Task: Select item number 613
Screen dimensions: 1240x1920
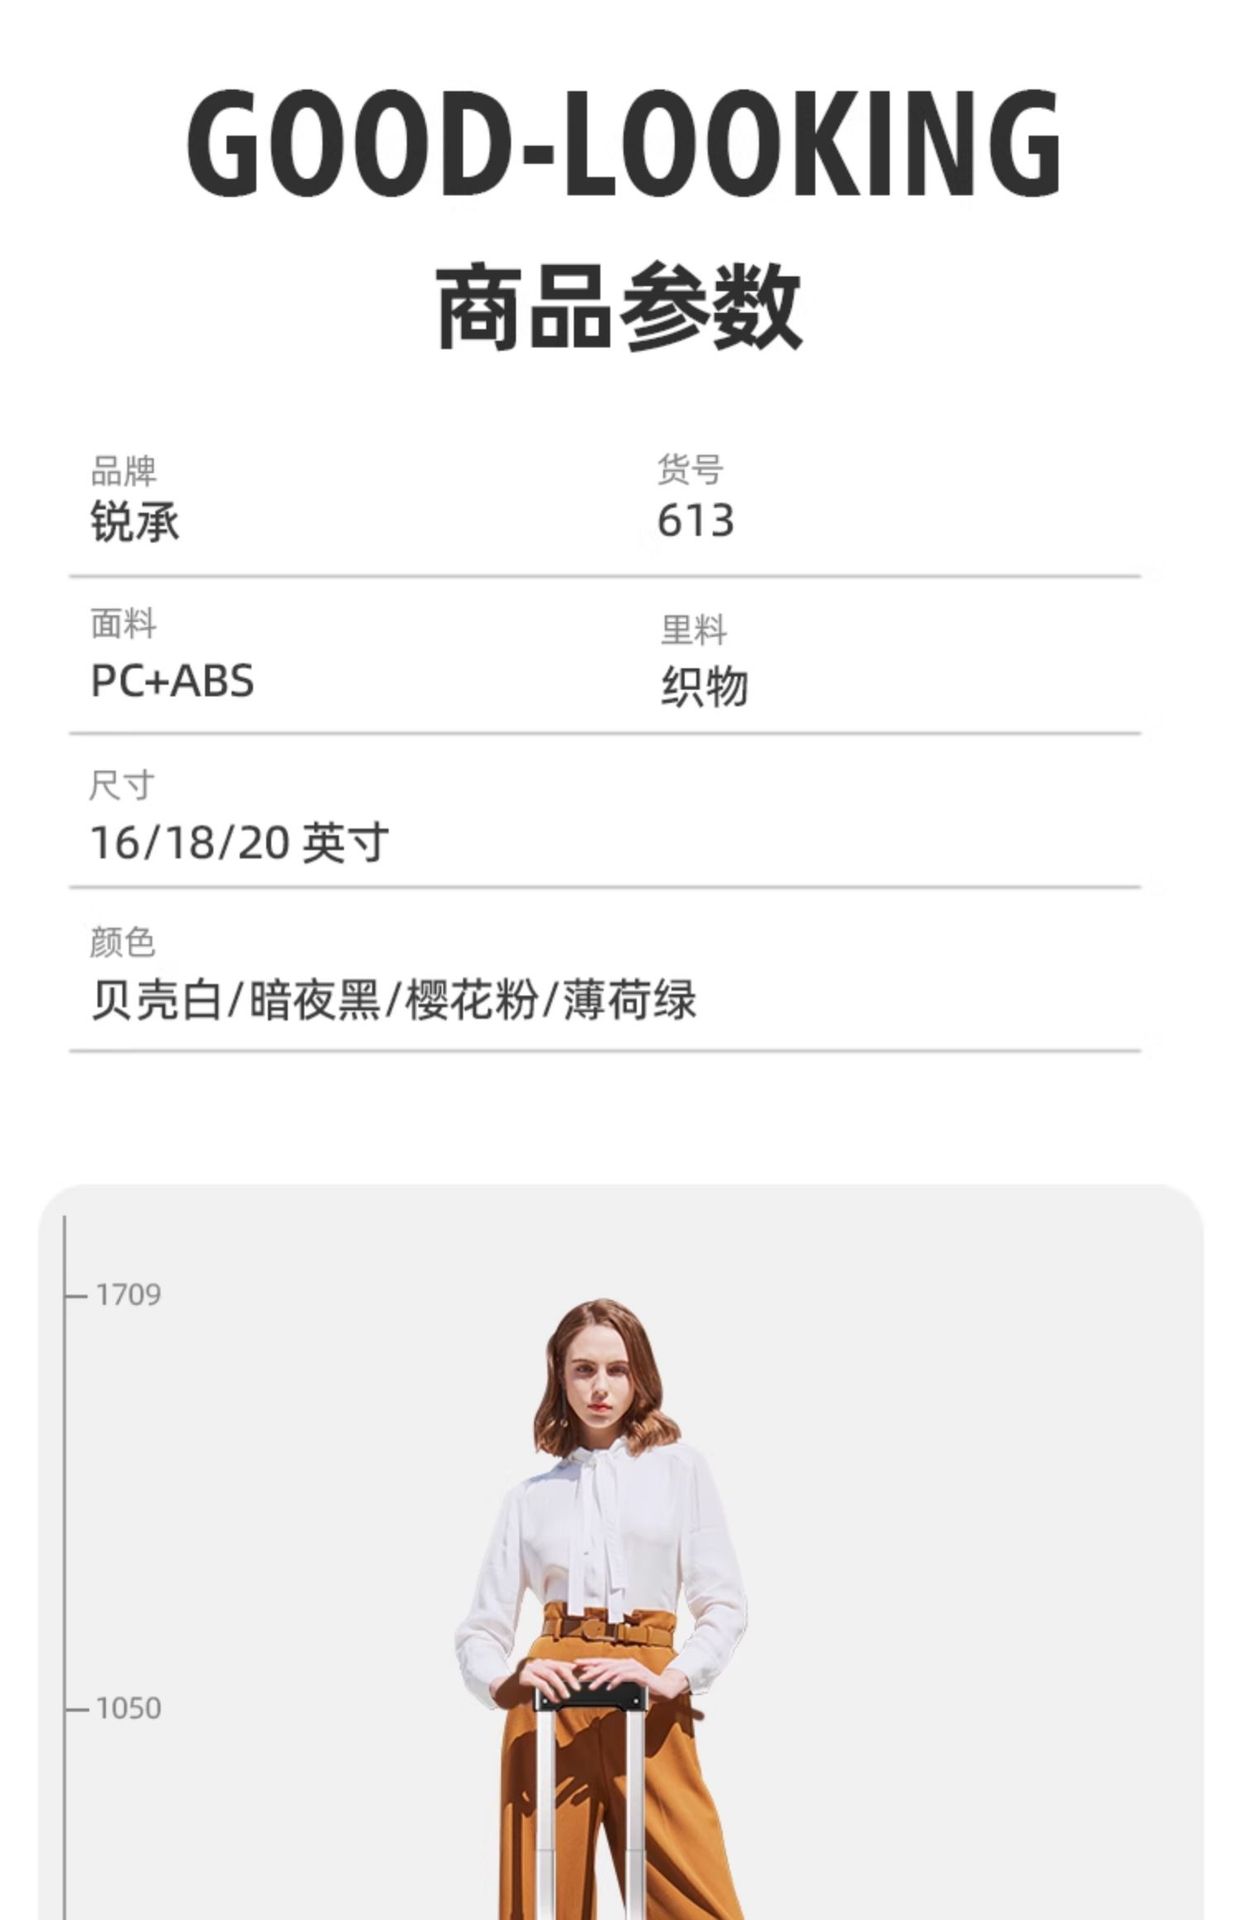Action: [695, 521]
